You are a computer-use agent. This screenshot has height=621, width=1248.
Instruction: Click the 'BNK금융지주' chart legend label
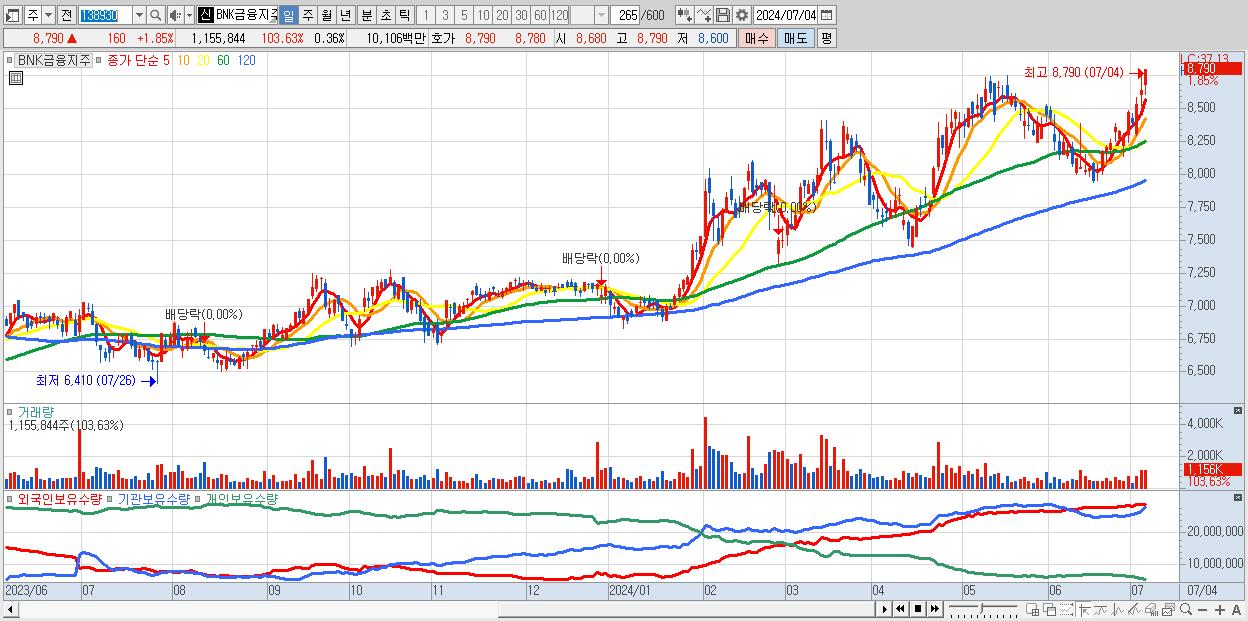(54, 60)
